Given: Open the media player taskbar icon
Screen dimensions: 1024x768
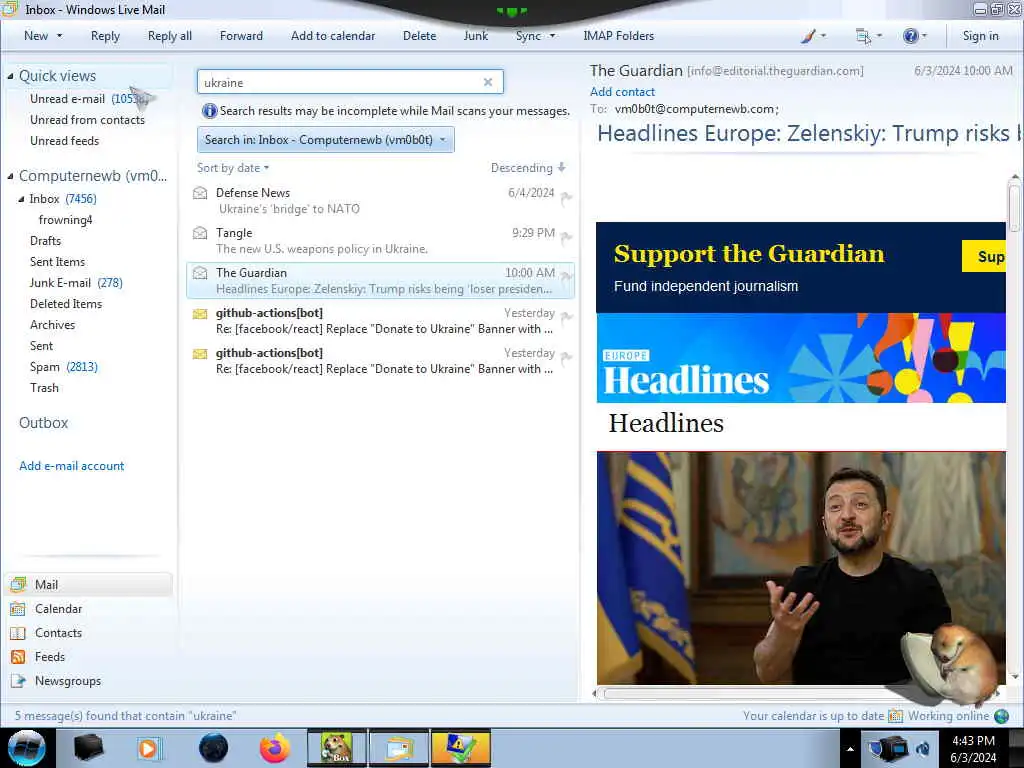Looking at the screenshot, I should click(x=148, y=748).
